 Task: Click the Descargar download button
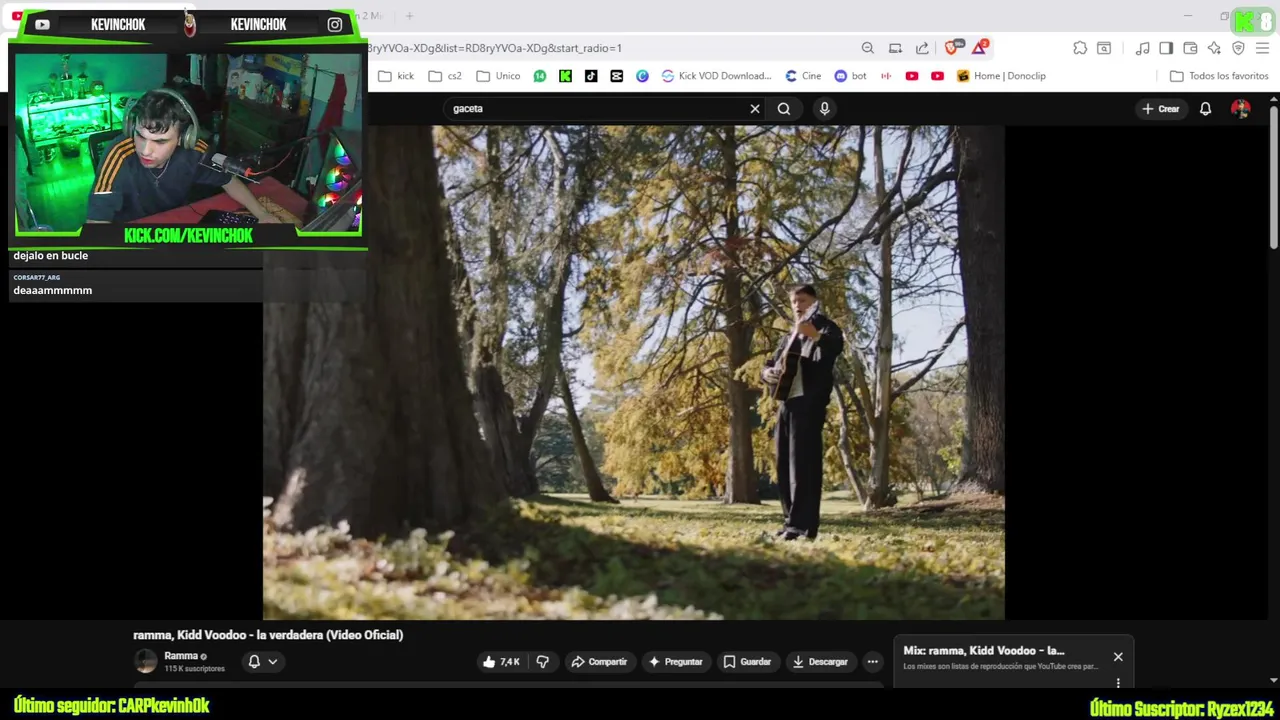click(820, 662)
